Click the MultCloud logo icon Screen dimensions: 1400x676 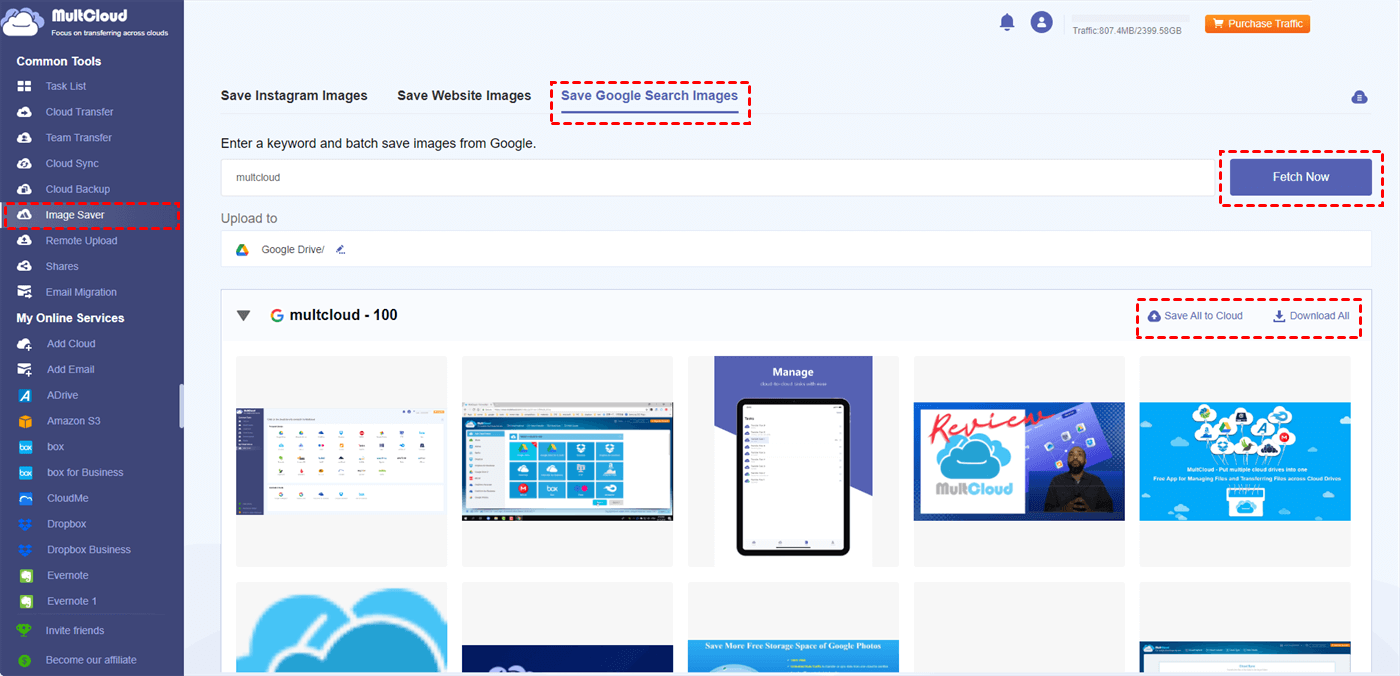(21, 24)
